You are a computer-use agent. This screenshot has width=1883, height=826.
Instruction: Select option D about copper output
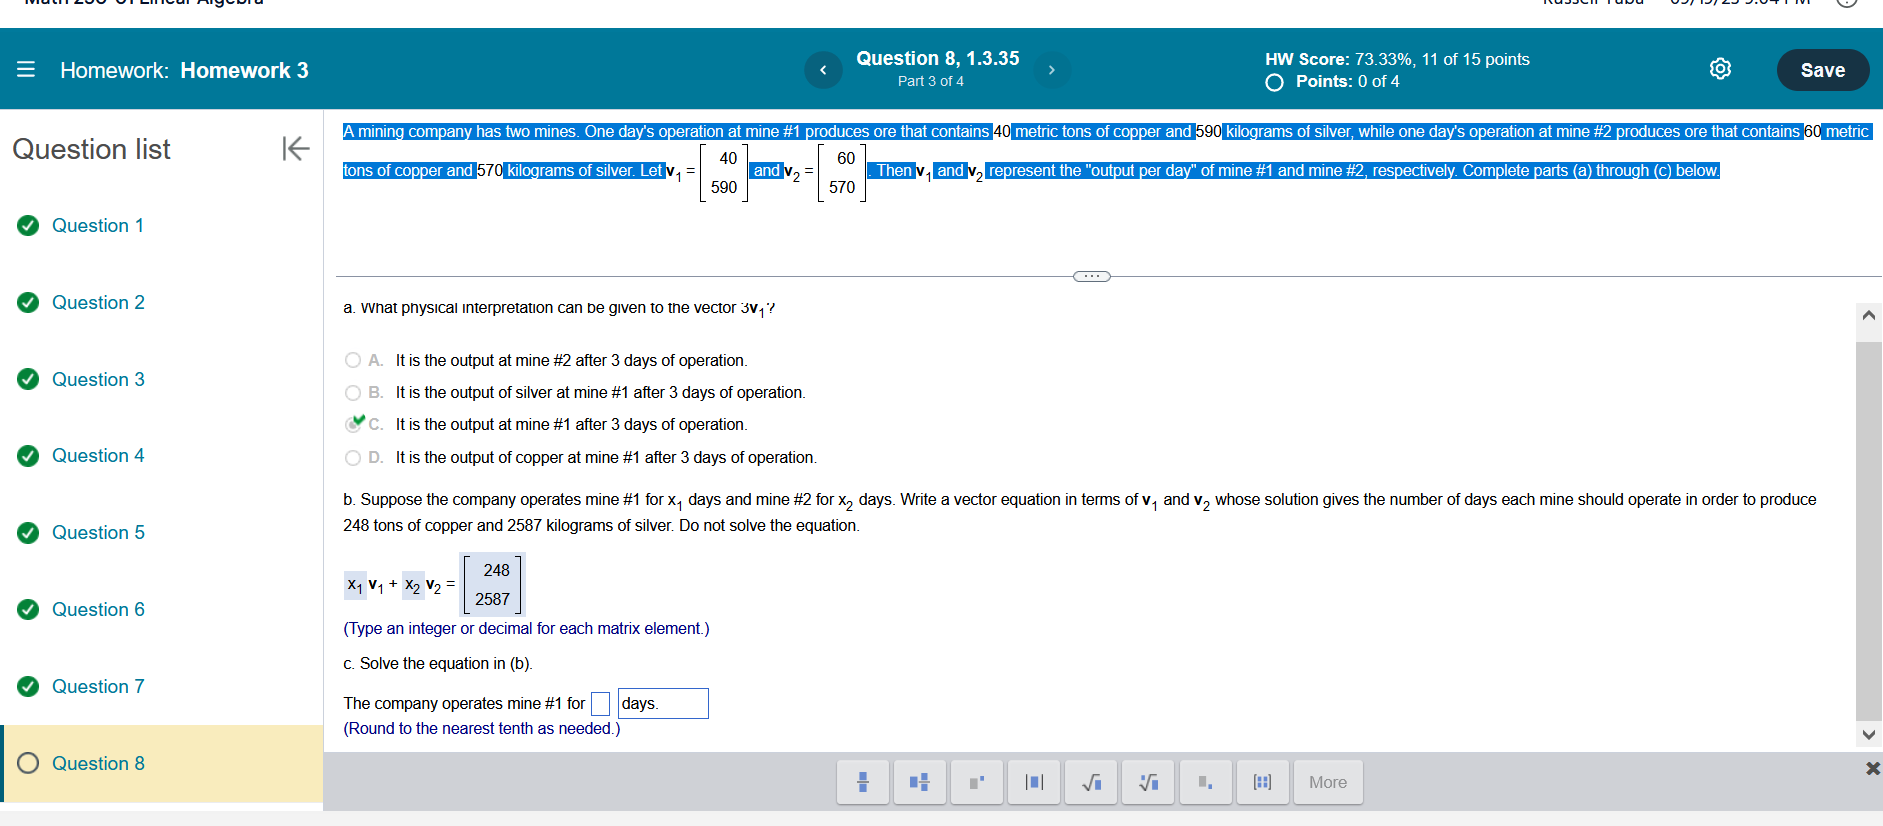[353, 458]
